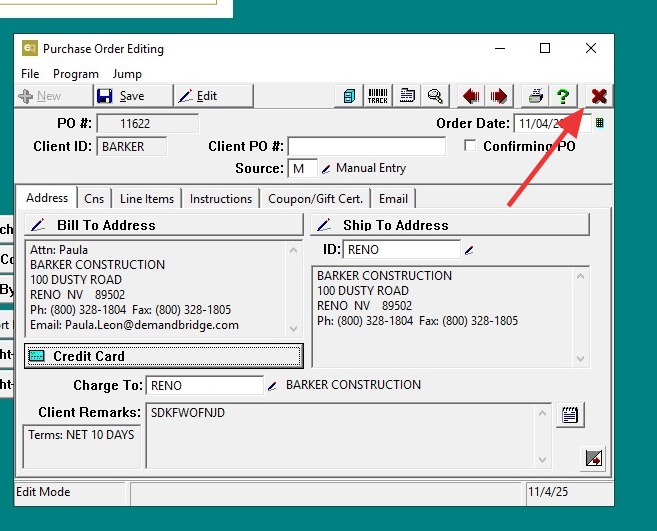The image size is (657, 531).
Task: Open help with green question mark
Action: tap(563, 96)
